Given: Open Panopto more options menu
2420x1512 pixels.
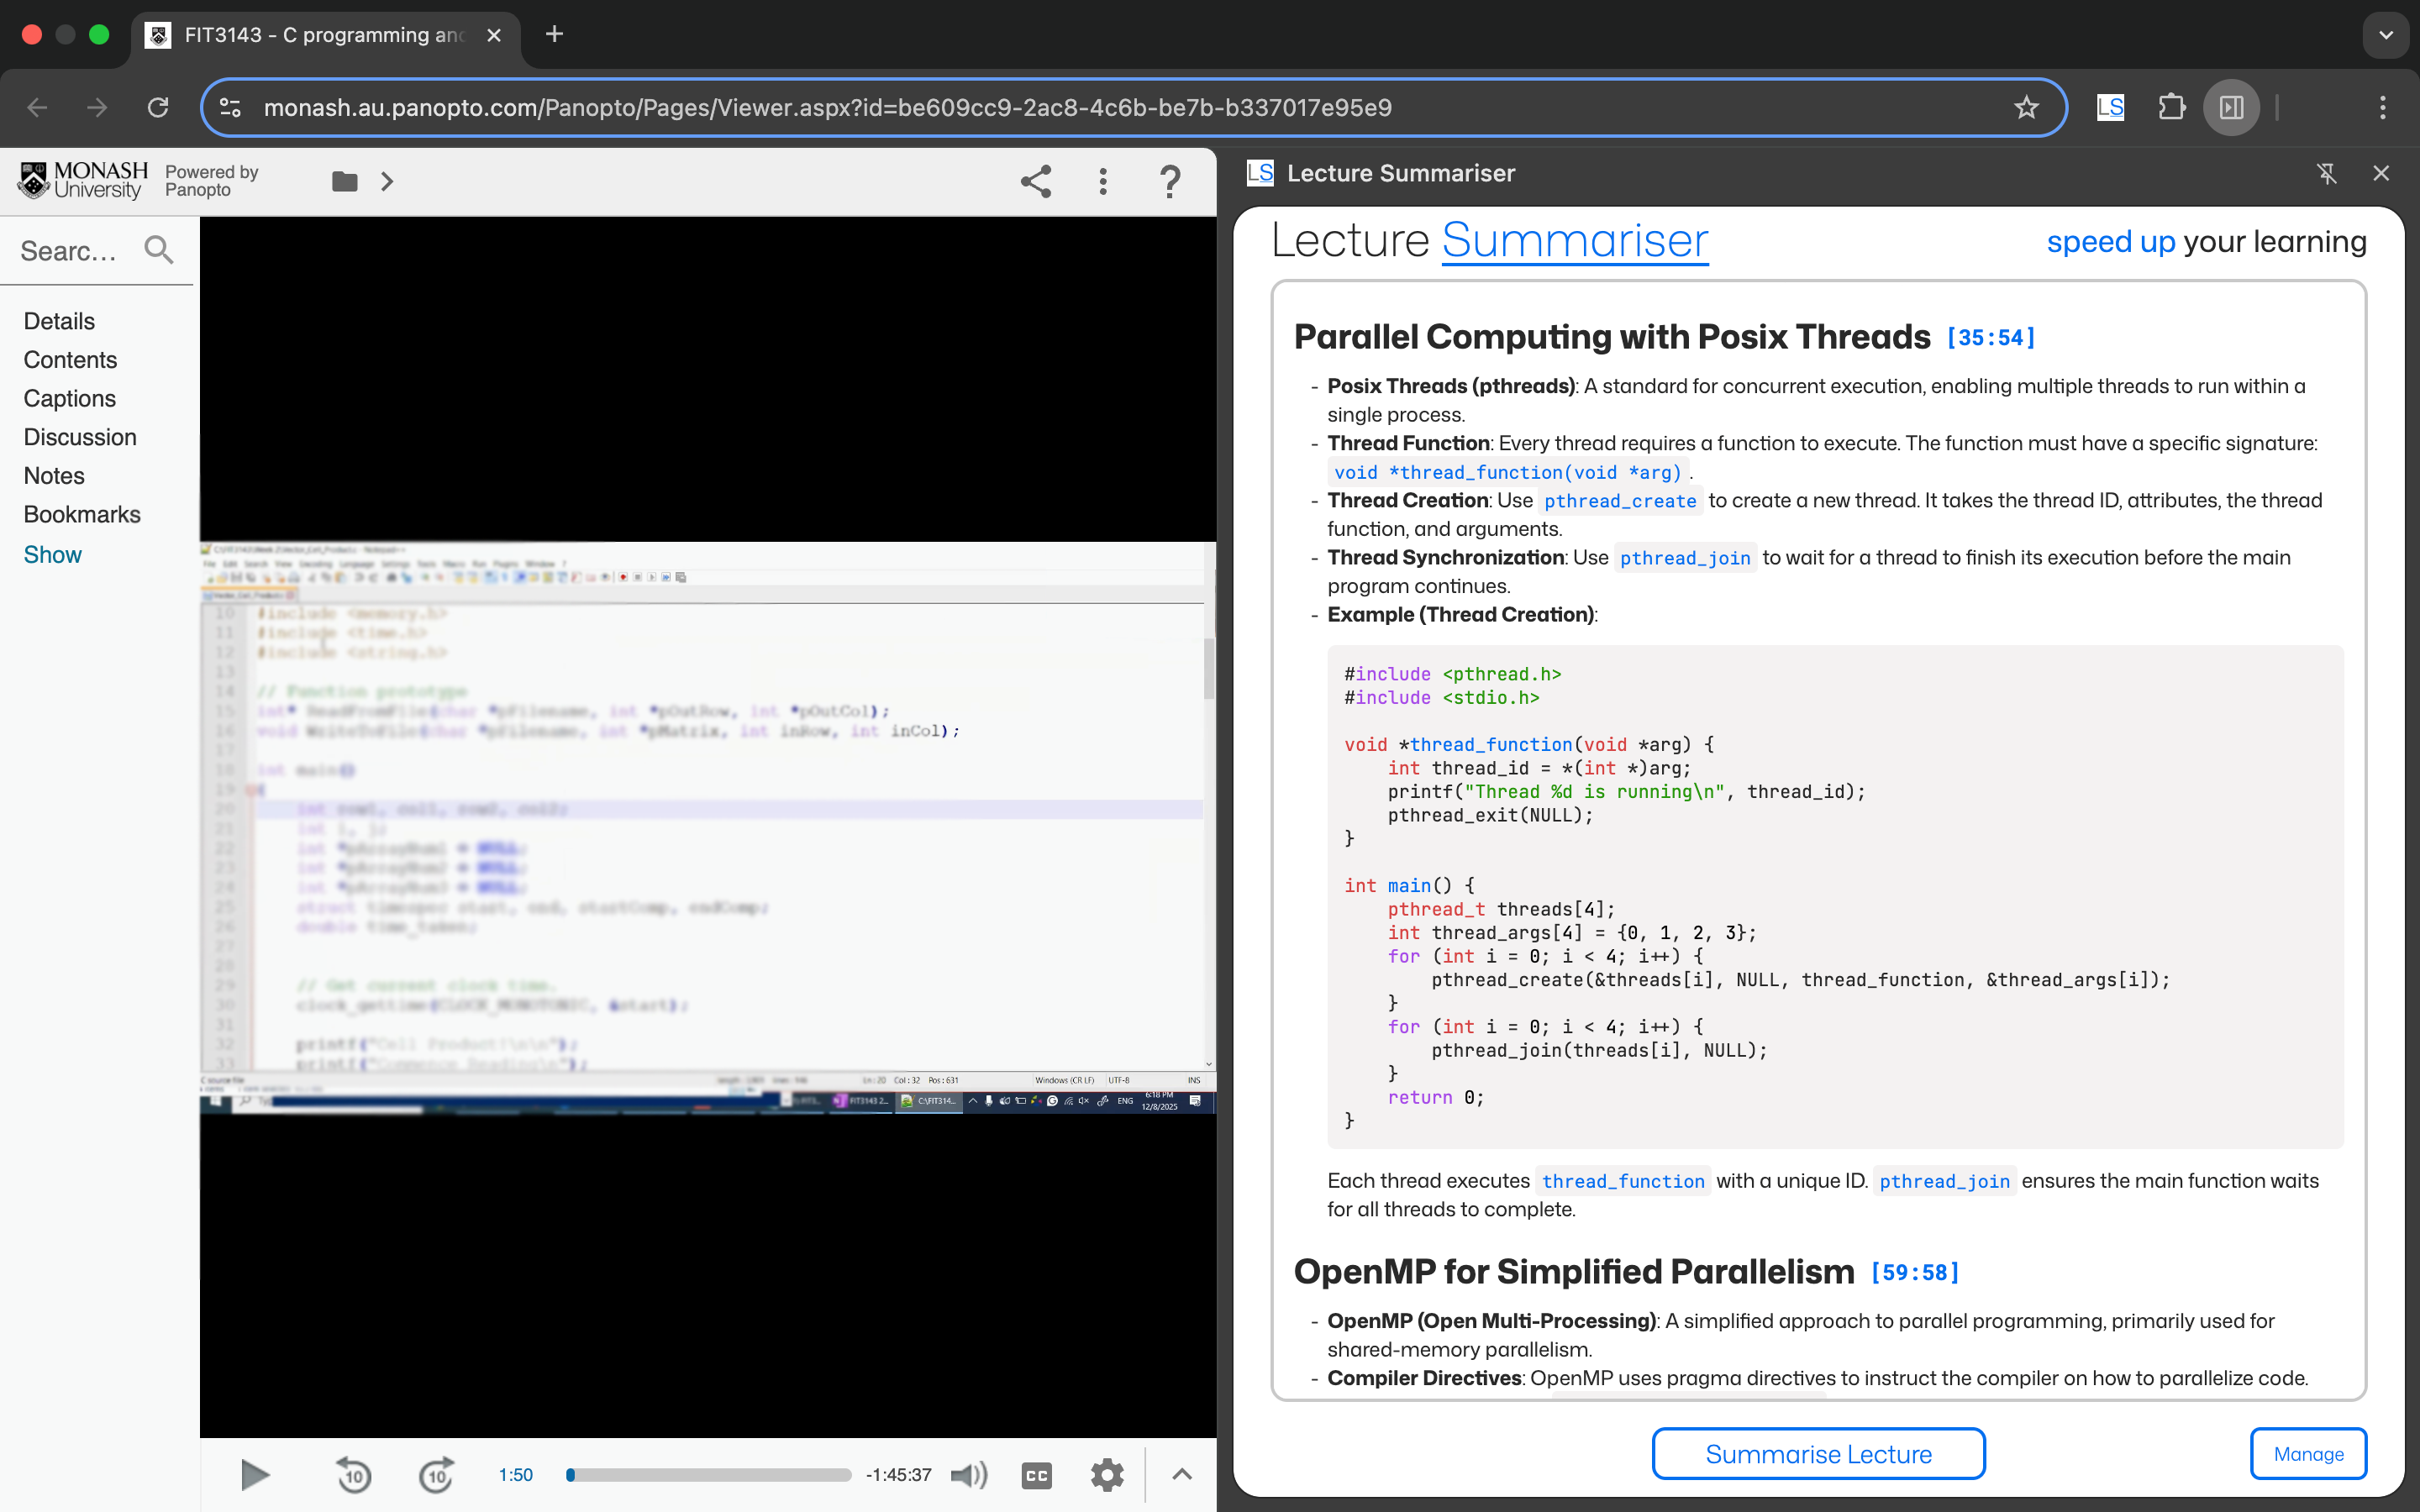Looking at the screenshot, I should [x=1102, y=181].
